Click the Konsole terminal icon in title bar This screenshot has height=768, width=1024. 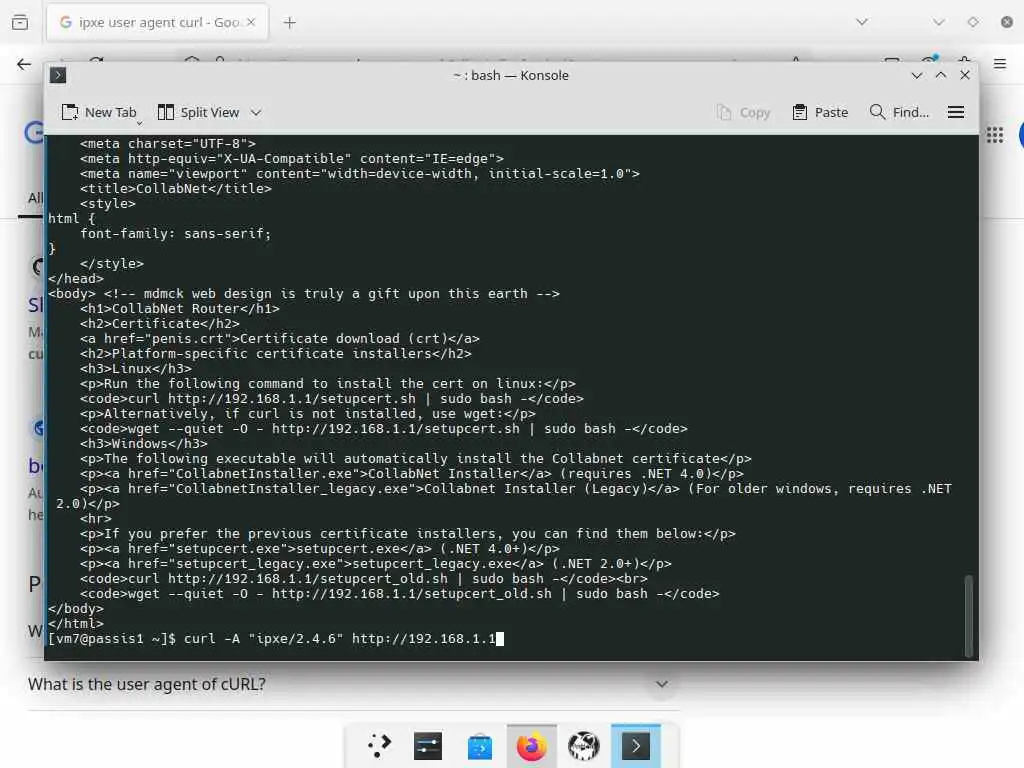[x=57, y=75]
